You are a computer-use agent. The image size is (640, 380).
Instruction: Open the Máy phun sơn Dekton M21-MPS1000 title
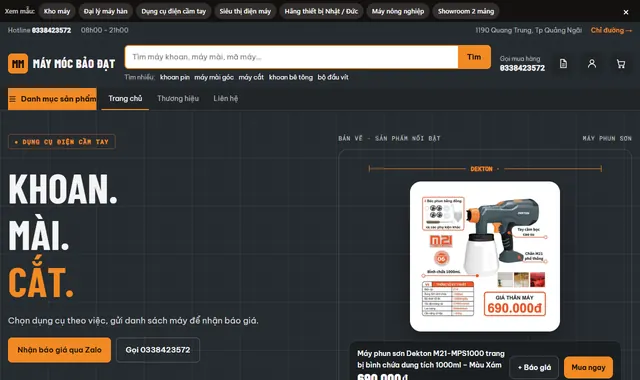point(431,359)
